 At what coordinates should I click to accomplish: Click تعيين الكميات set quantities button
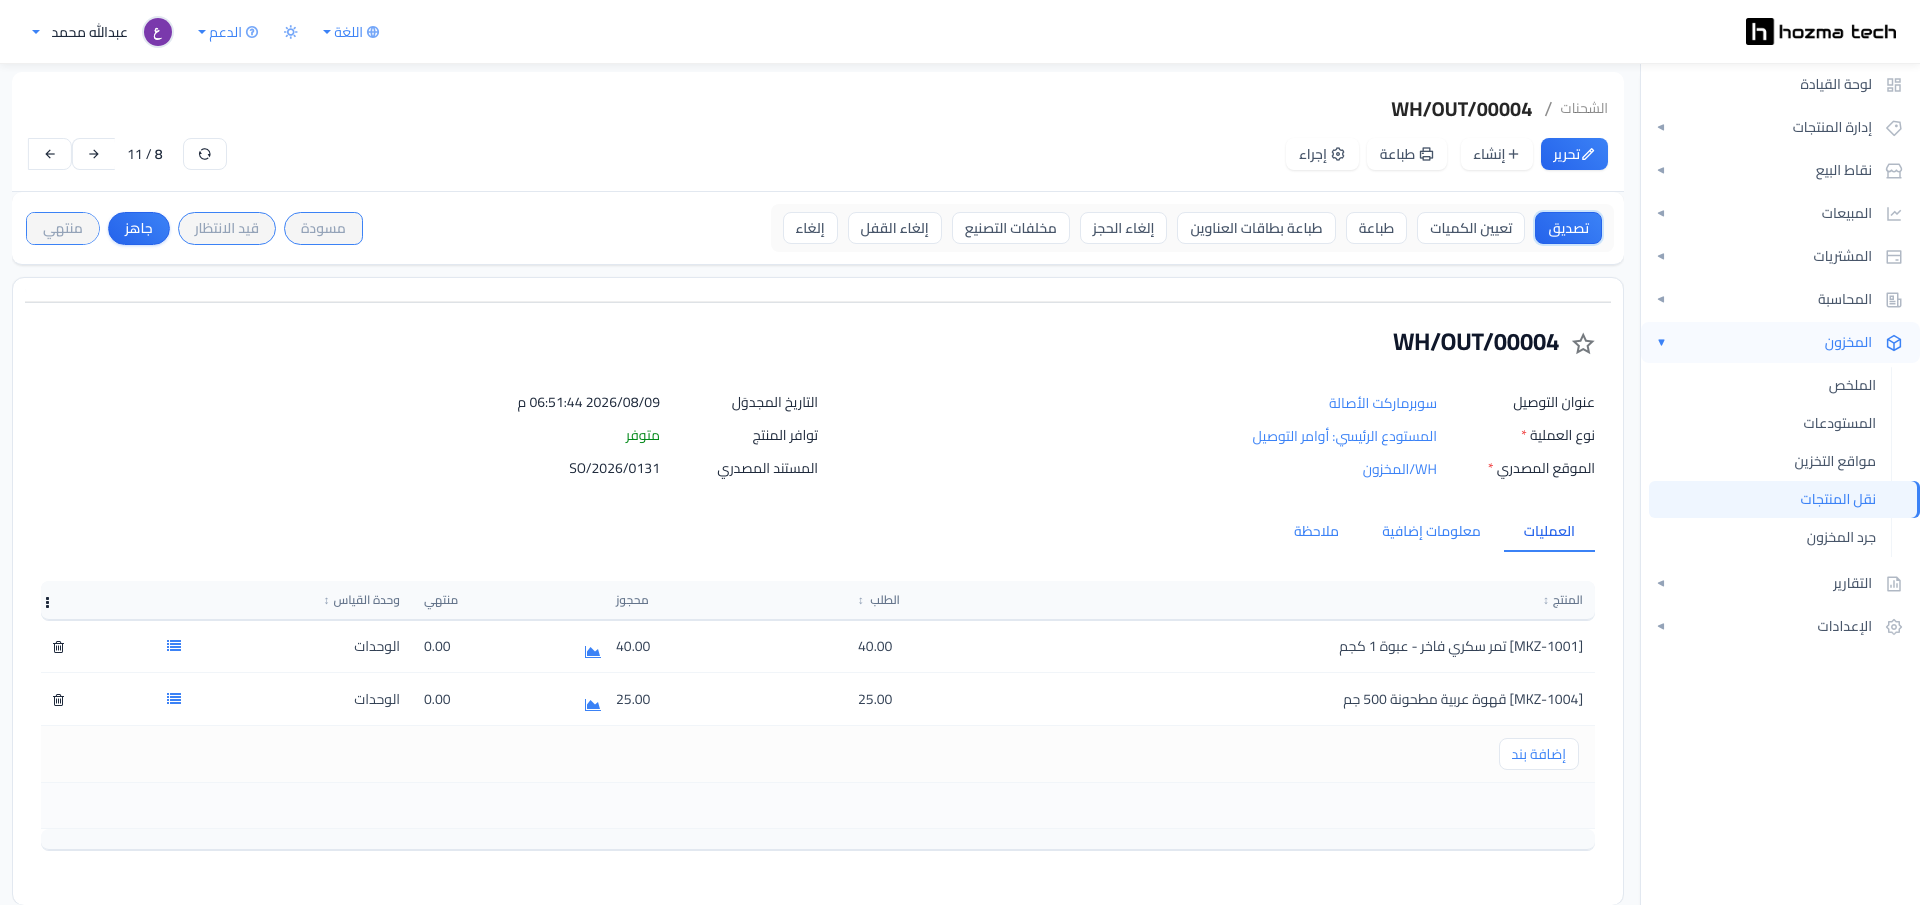coord(1471,229)
